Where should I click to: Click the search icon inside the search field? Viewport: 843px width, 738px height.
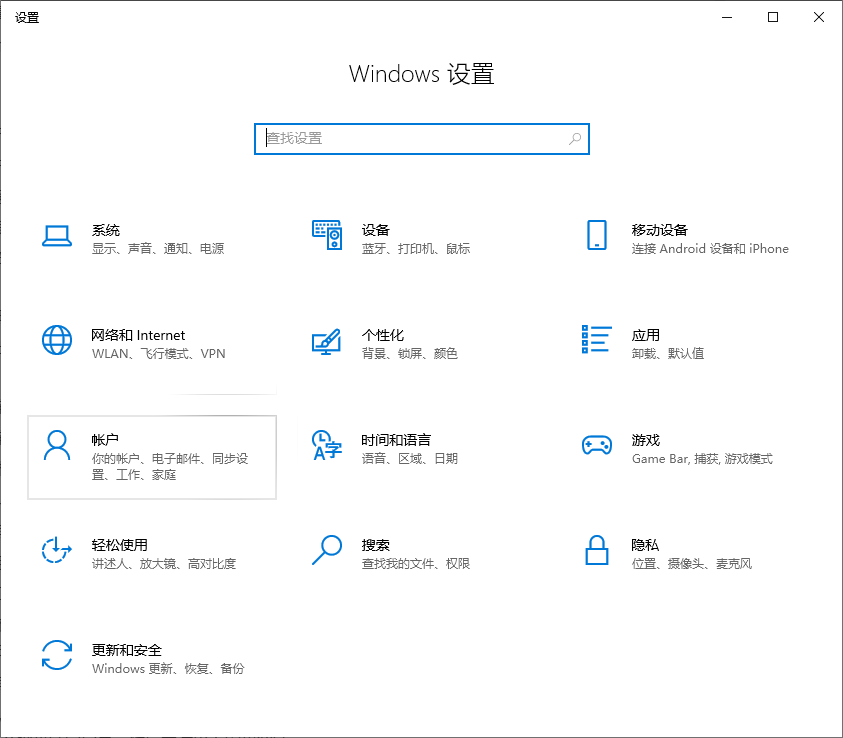575,139
